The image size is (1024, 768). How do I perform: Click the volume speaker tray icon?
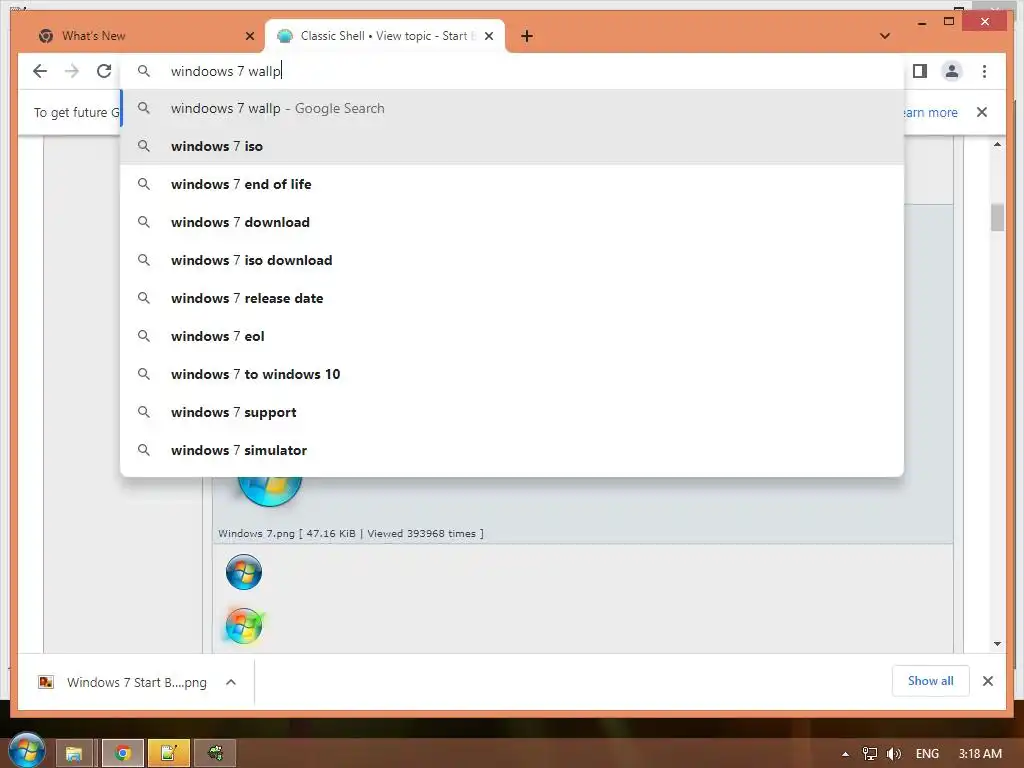click(893, 754)
